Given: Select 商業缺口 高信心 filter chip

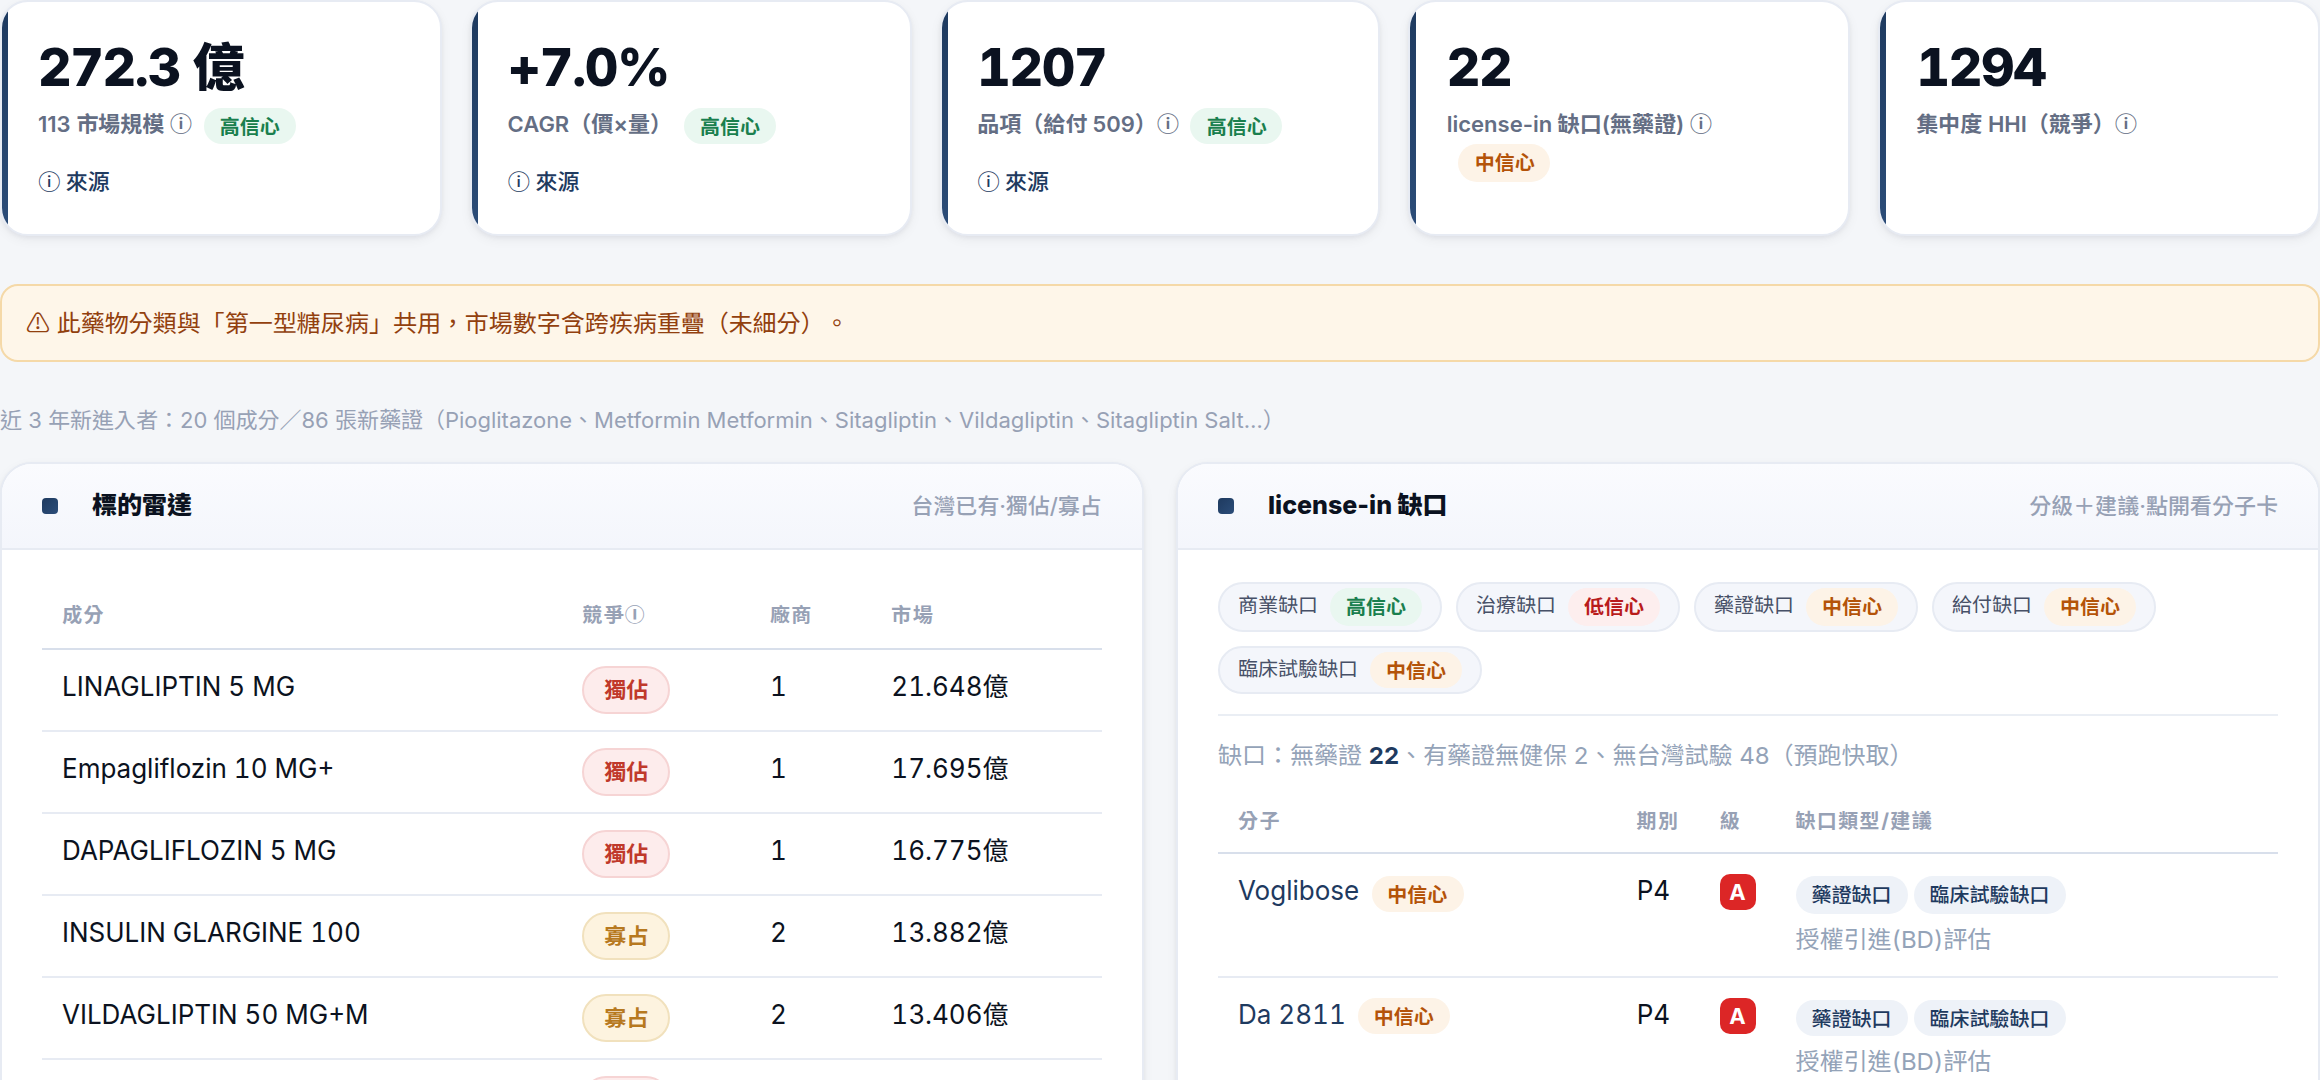Looking at the screenshot, I should coord(1329,606).
